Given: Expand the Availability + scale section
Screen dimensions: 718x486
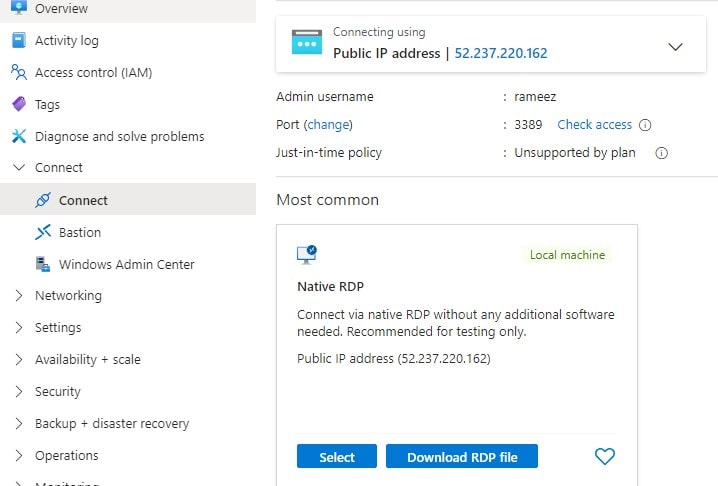Looking at the screenshot, I should [19, 360].
